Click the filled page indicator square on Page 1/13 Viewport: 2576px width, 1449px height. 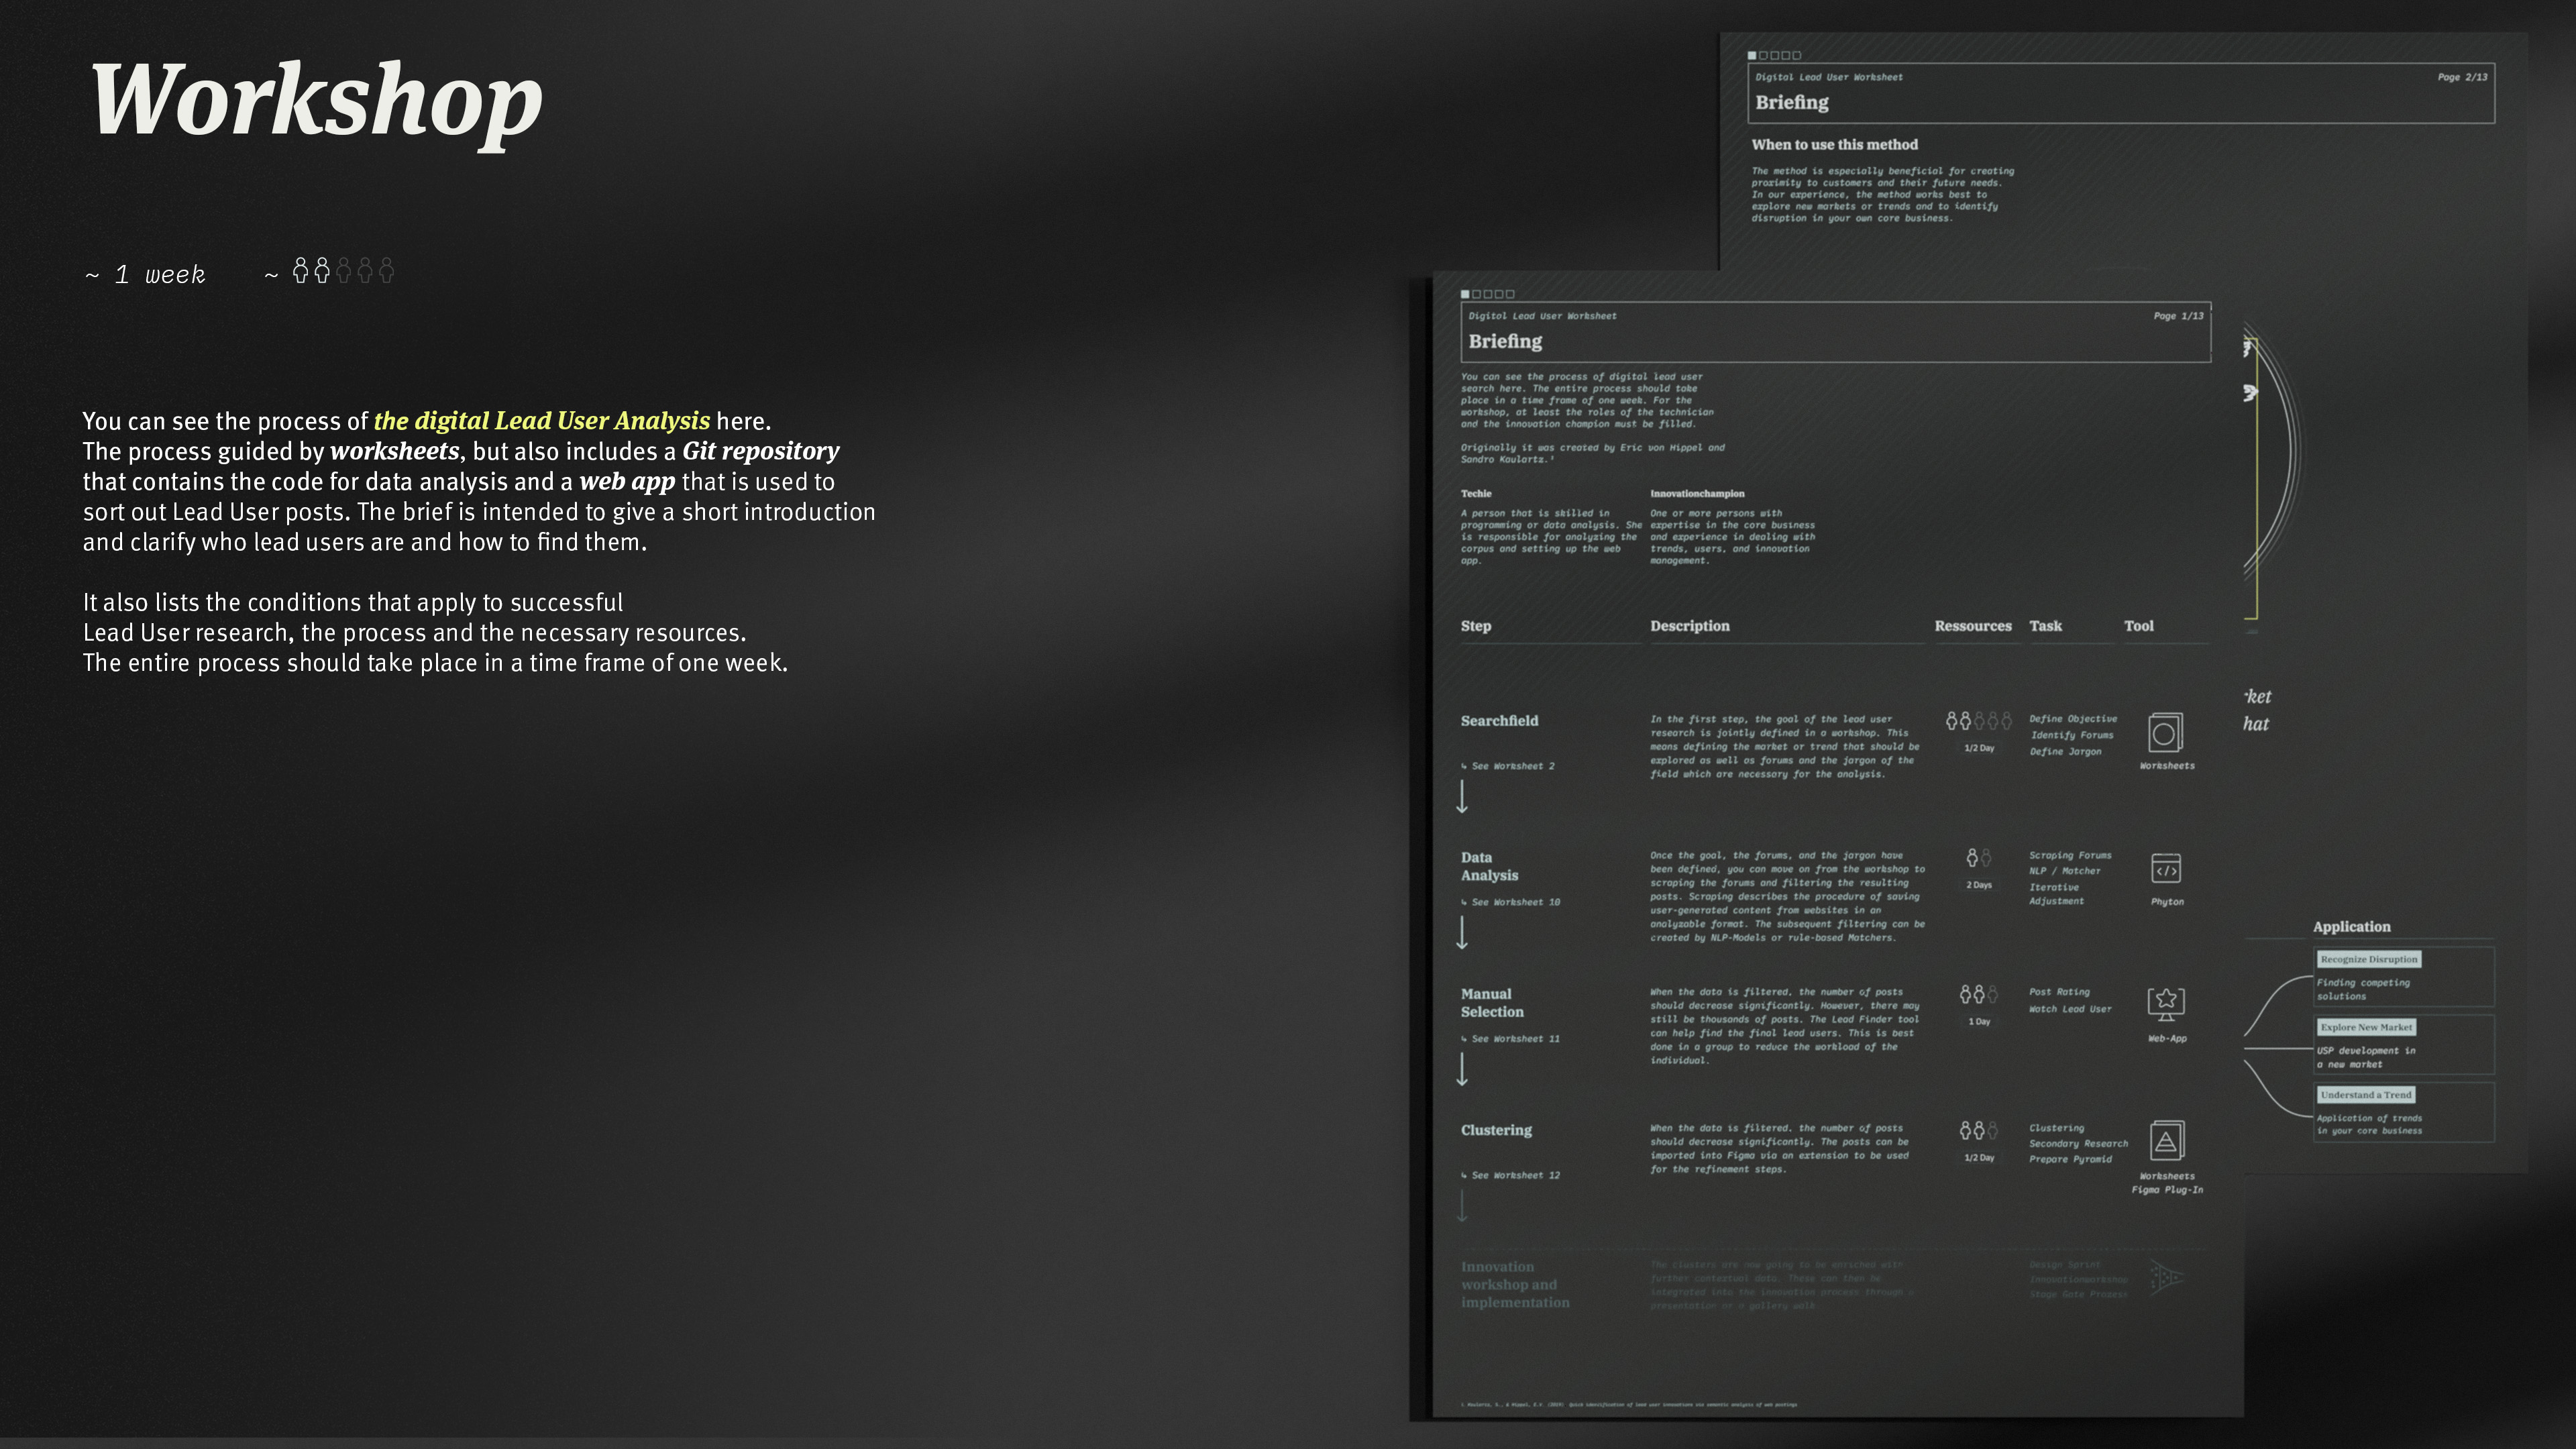point(1465,294)
